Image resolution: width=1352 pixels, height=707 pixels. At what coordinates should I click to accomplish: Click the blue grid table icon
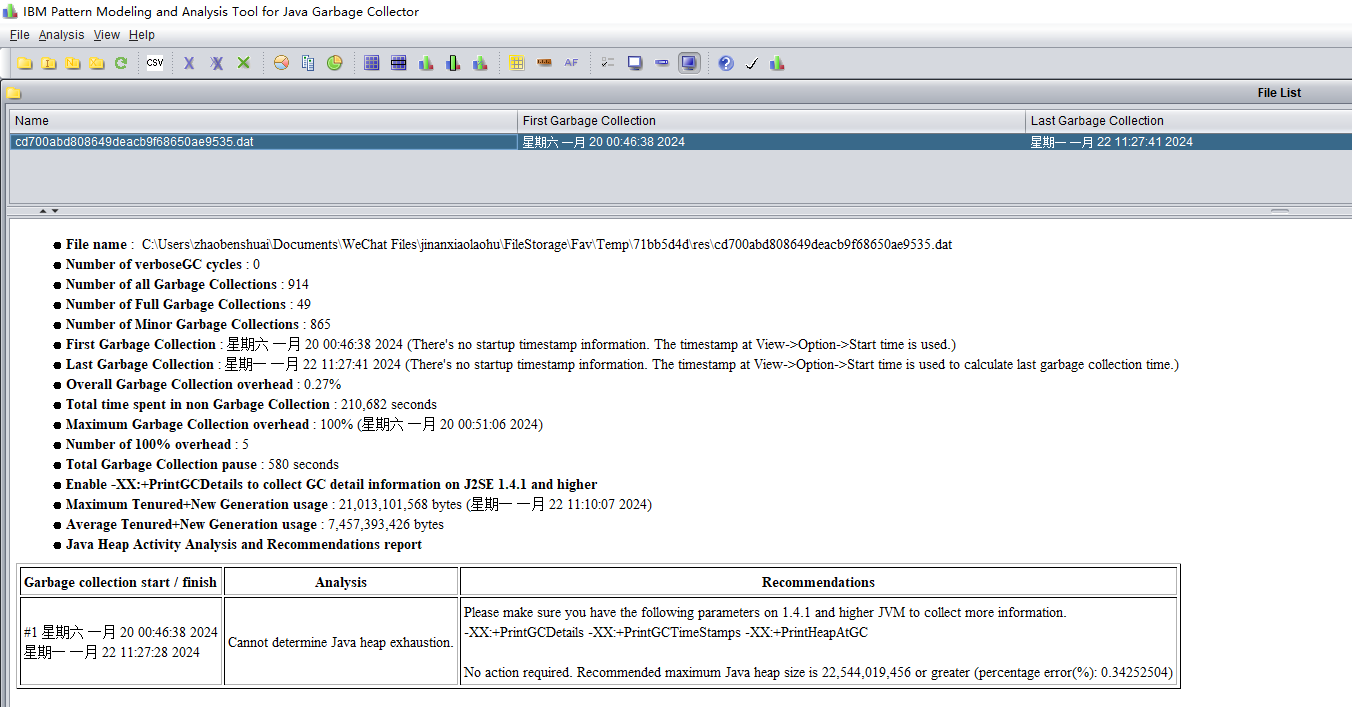click(x=372, y=63)
